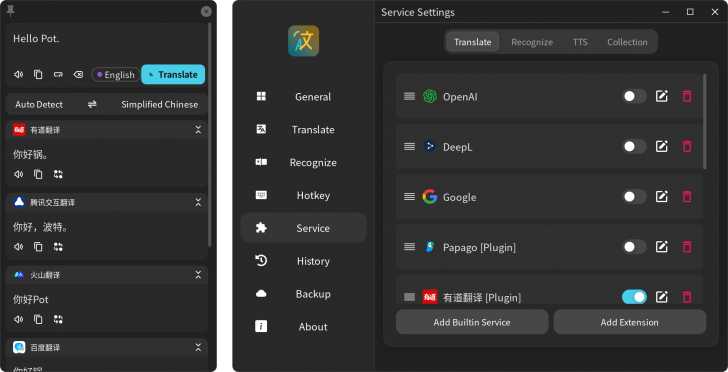Click Add Builtin Service button
Screen dimensions: 728x372
pos(472,322)
